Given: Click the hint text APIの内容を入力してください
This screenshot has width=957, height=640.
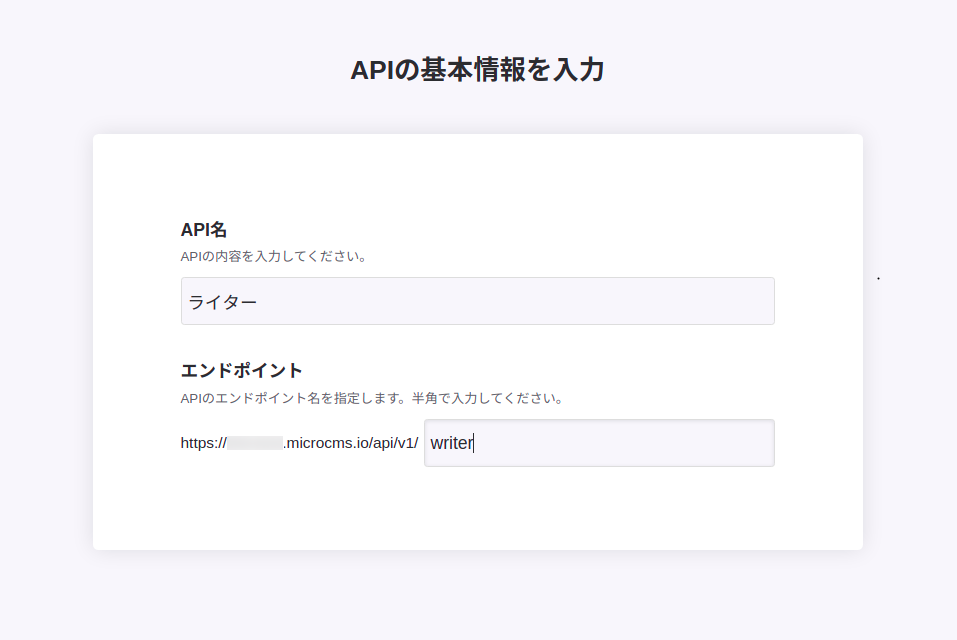Looking at the screenshot, I should tap(274, 256).
